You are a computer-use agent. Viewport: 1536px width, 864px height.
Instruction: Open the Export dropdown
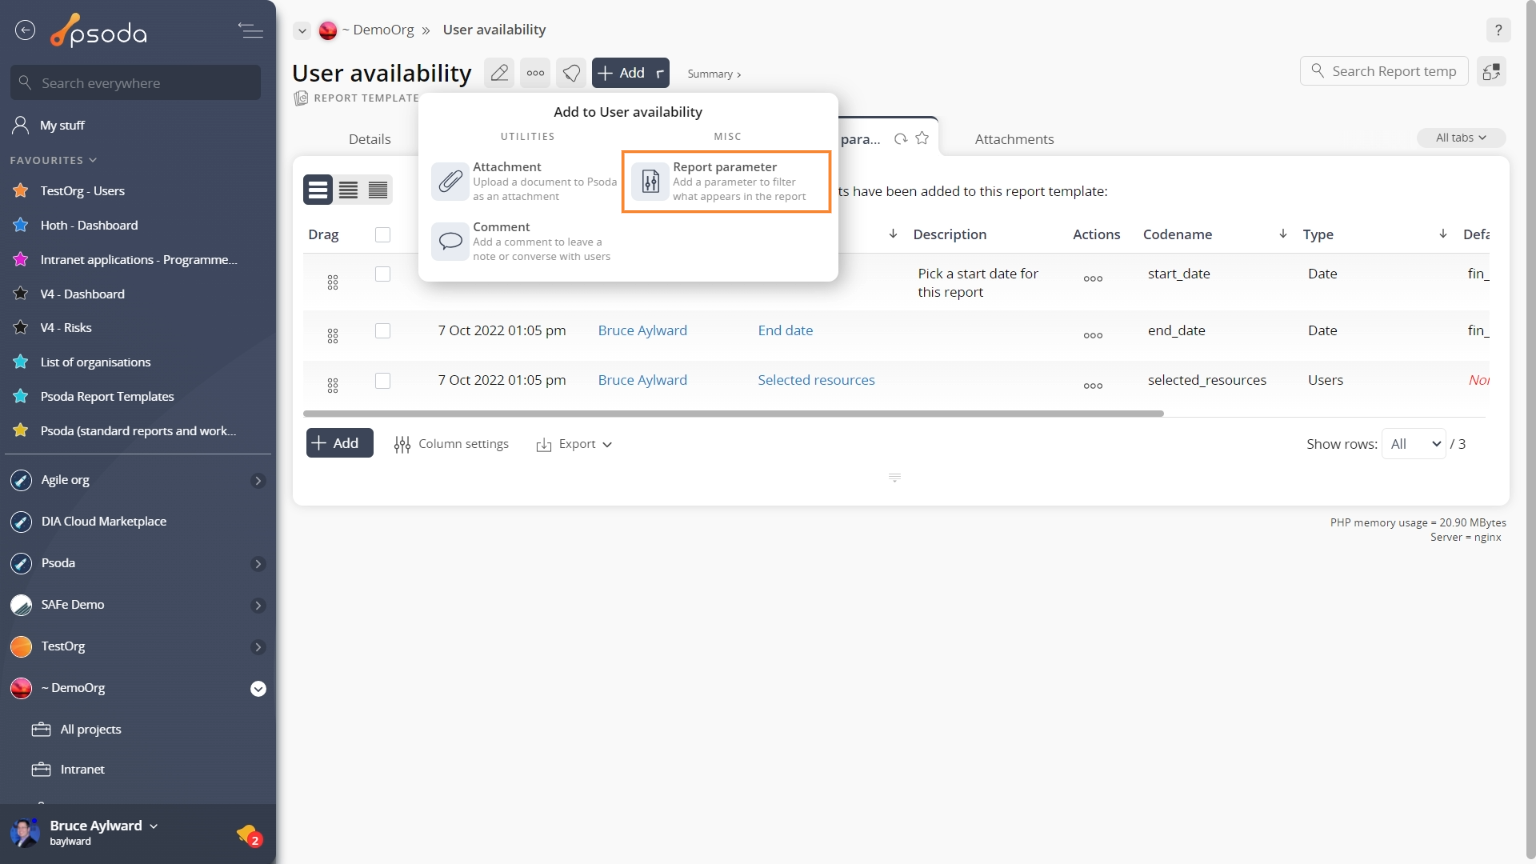[574, 444]
